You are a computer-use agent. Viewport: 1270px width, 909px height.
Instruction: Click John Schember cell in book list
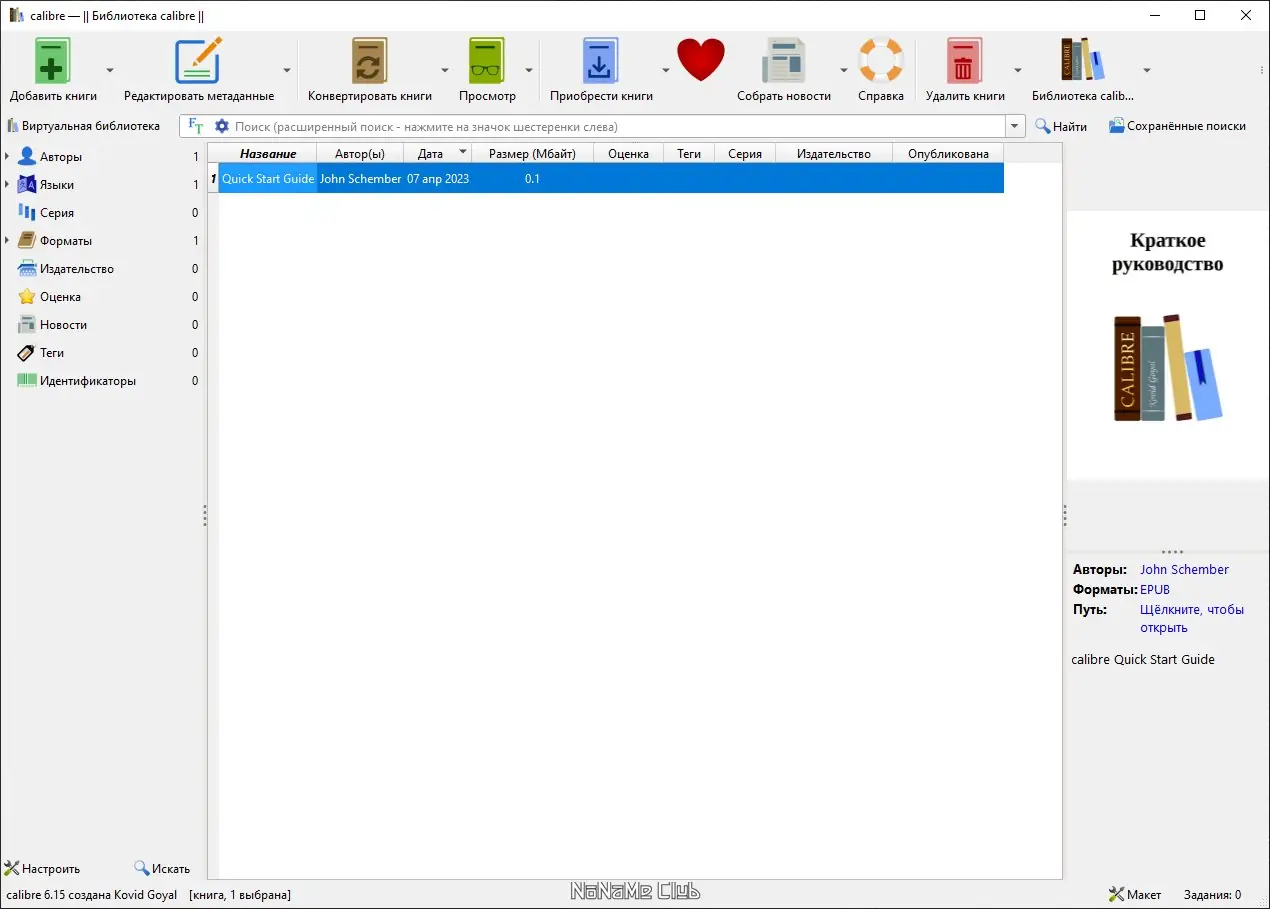(x=360, y=178)
